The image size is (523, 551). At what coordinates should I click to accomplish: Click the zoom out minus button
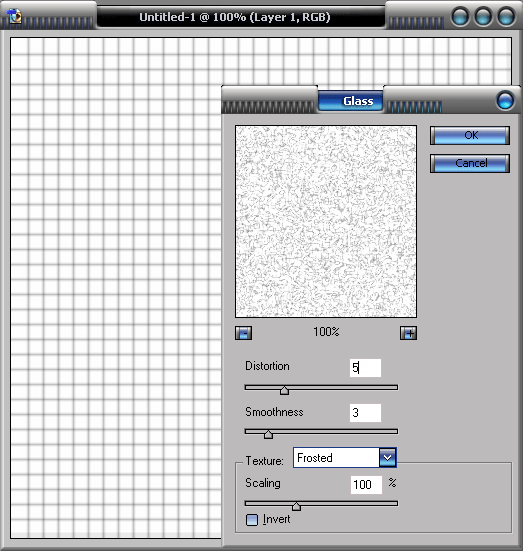coord(243,333)
